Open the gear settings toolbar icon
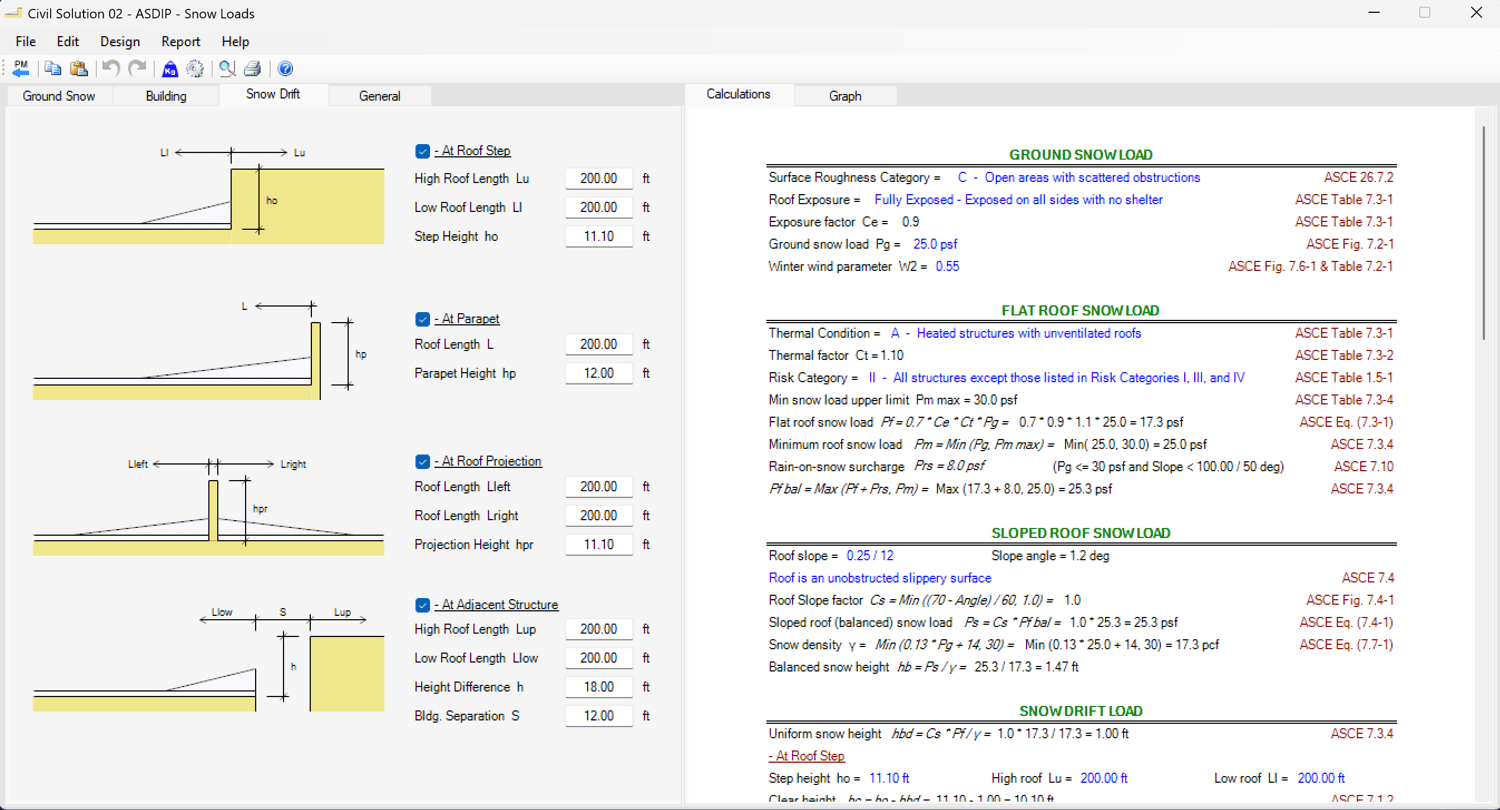The height and width of the screenshot is (810, 1500). [196, 68]
